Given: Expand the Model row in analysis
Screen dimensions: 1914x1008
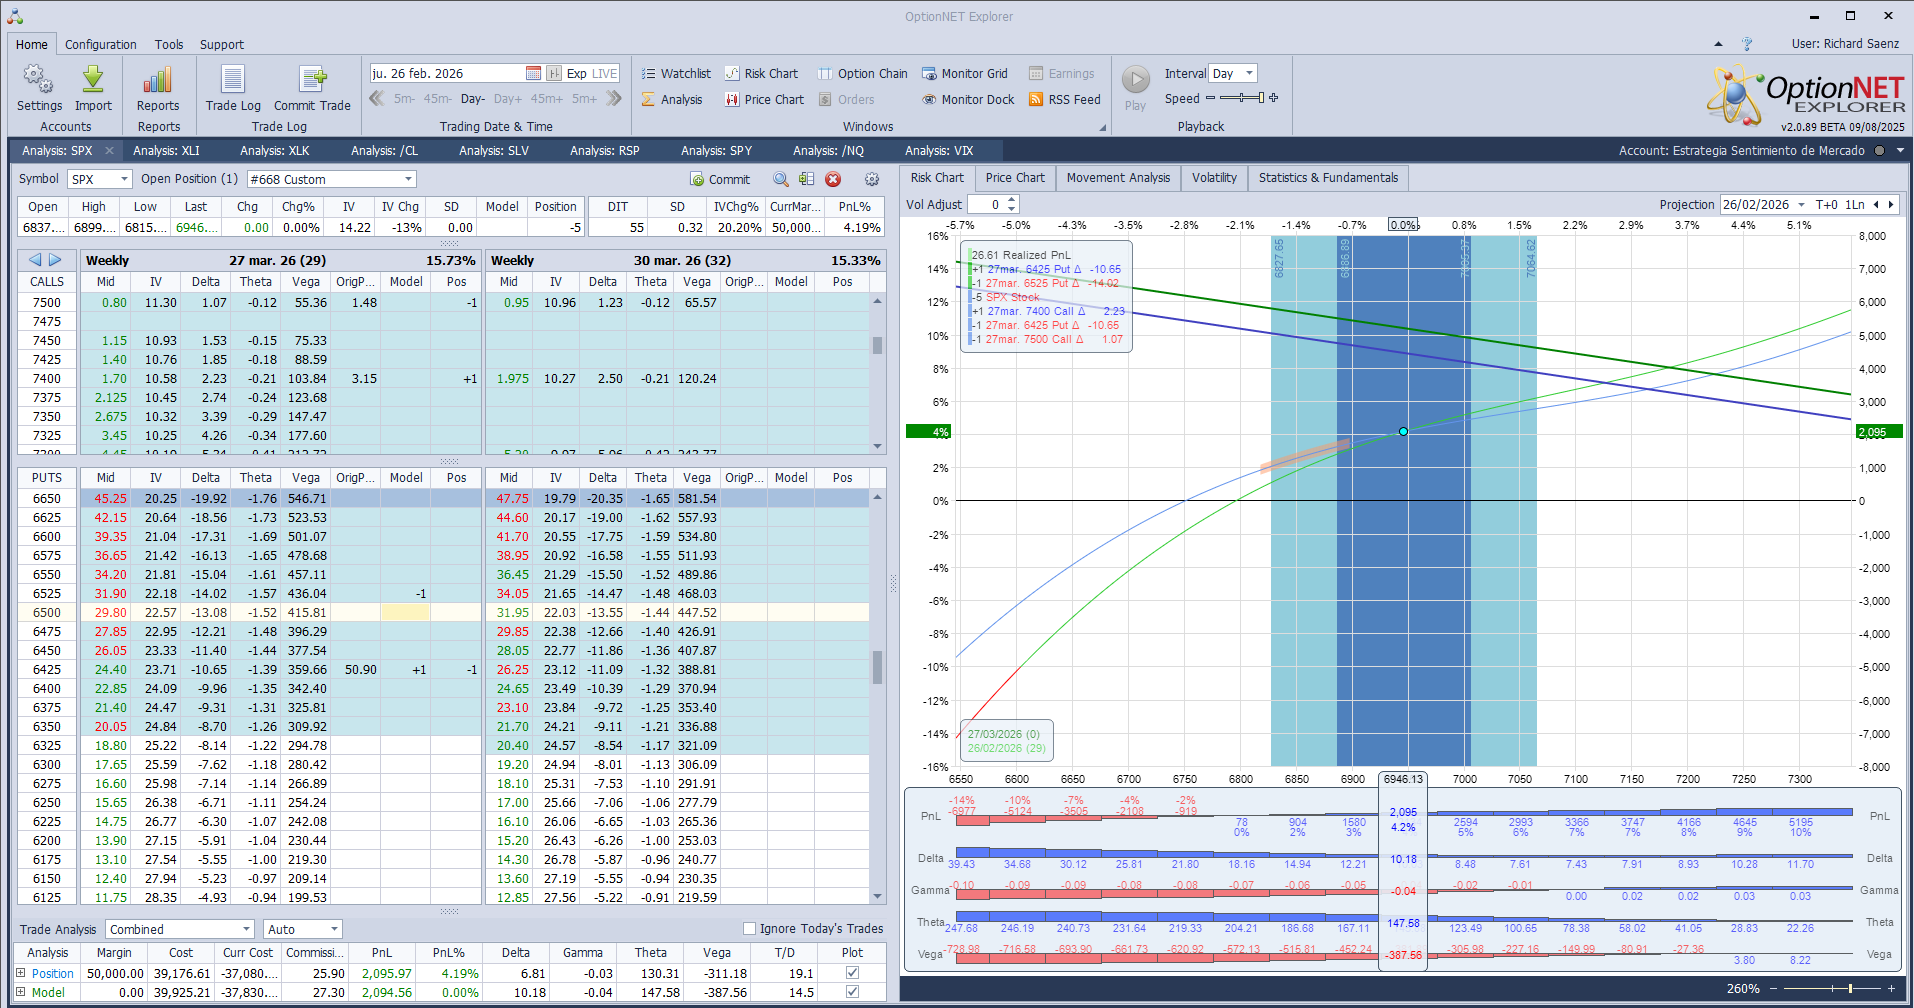Looking at the screenshot, I should pos(20,993).
